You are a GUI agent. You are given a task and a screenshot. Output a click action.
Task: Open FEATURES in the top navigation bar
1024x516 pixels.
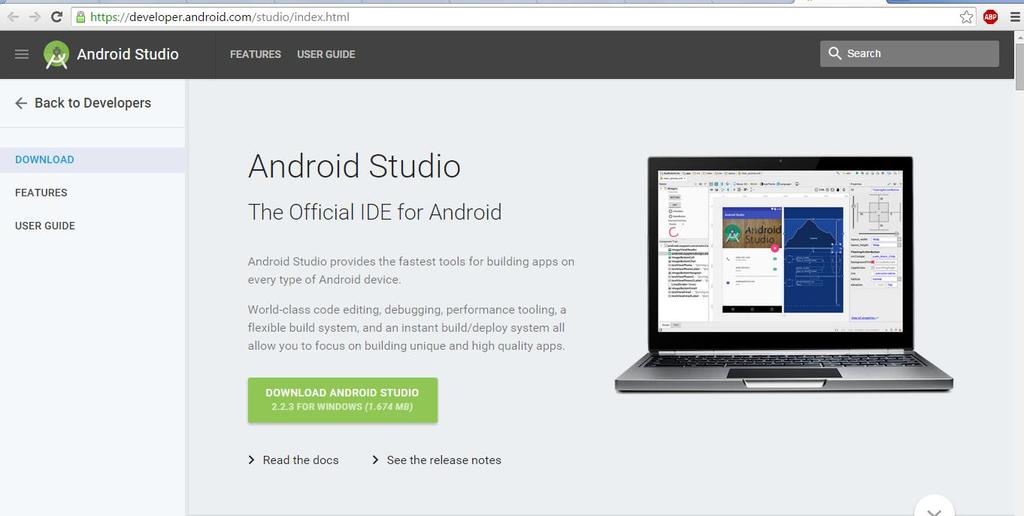[x=255, y=54]
